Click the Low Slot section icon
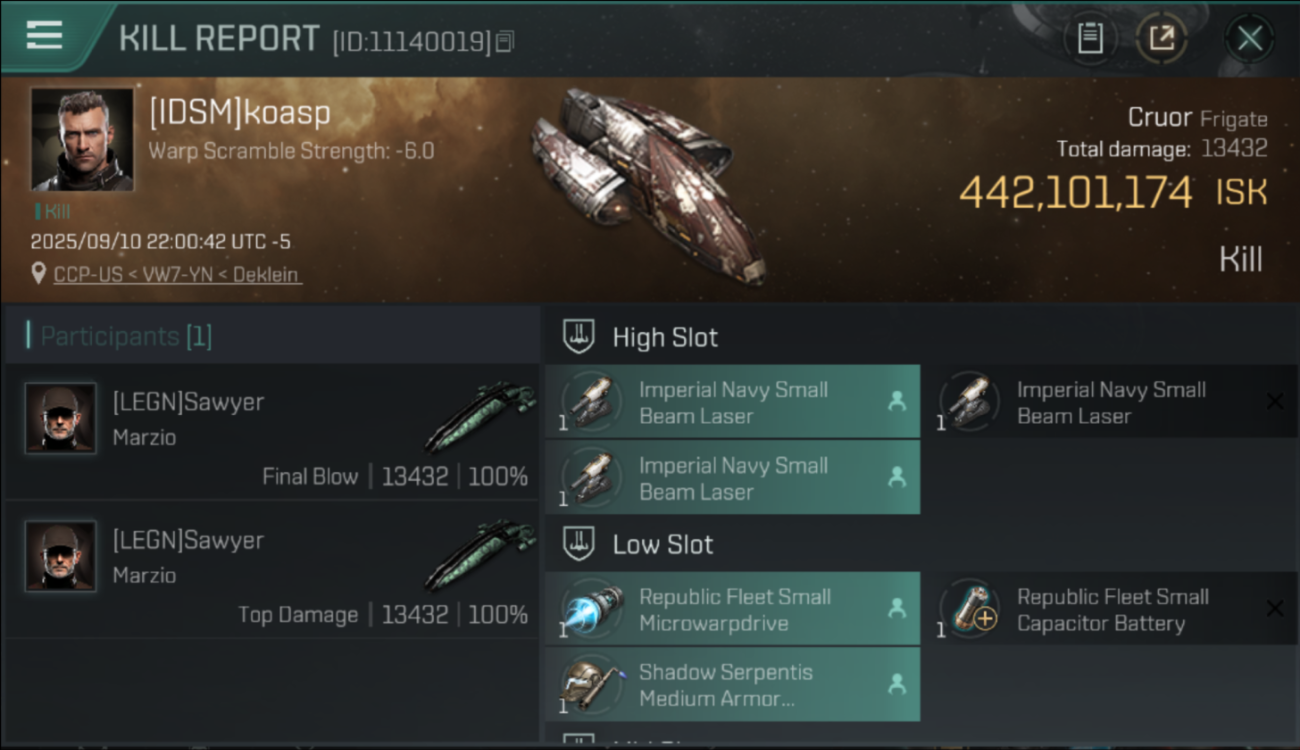This screenshot has height=750, width=1300. (579, 545)
